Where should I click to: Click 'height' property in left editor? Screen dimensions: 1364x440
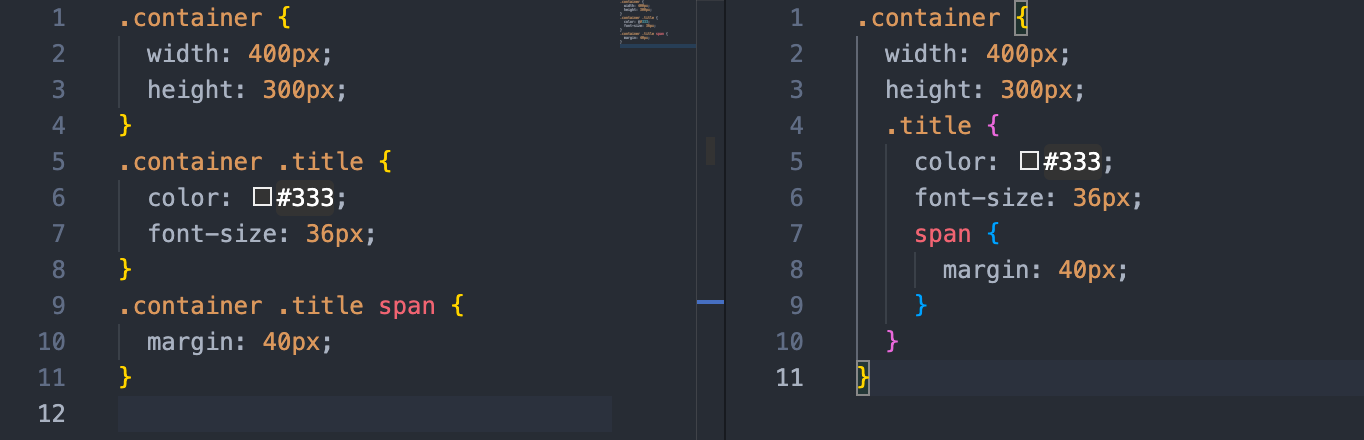tap(190, 90)
